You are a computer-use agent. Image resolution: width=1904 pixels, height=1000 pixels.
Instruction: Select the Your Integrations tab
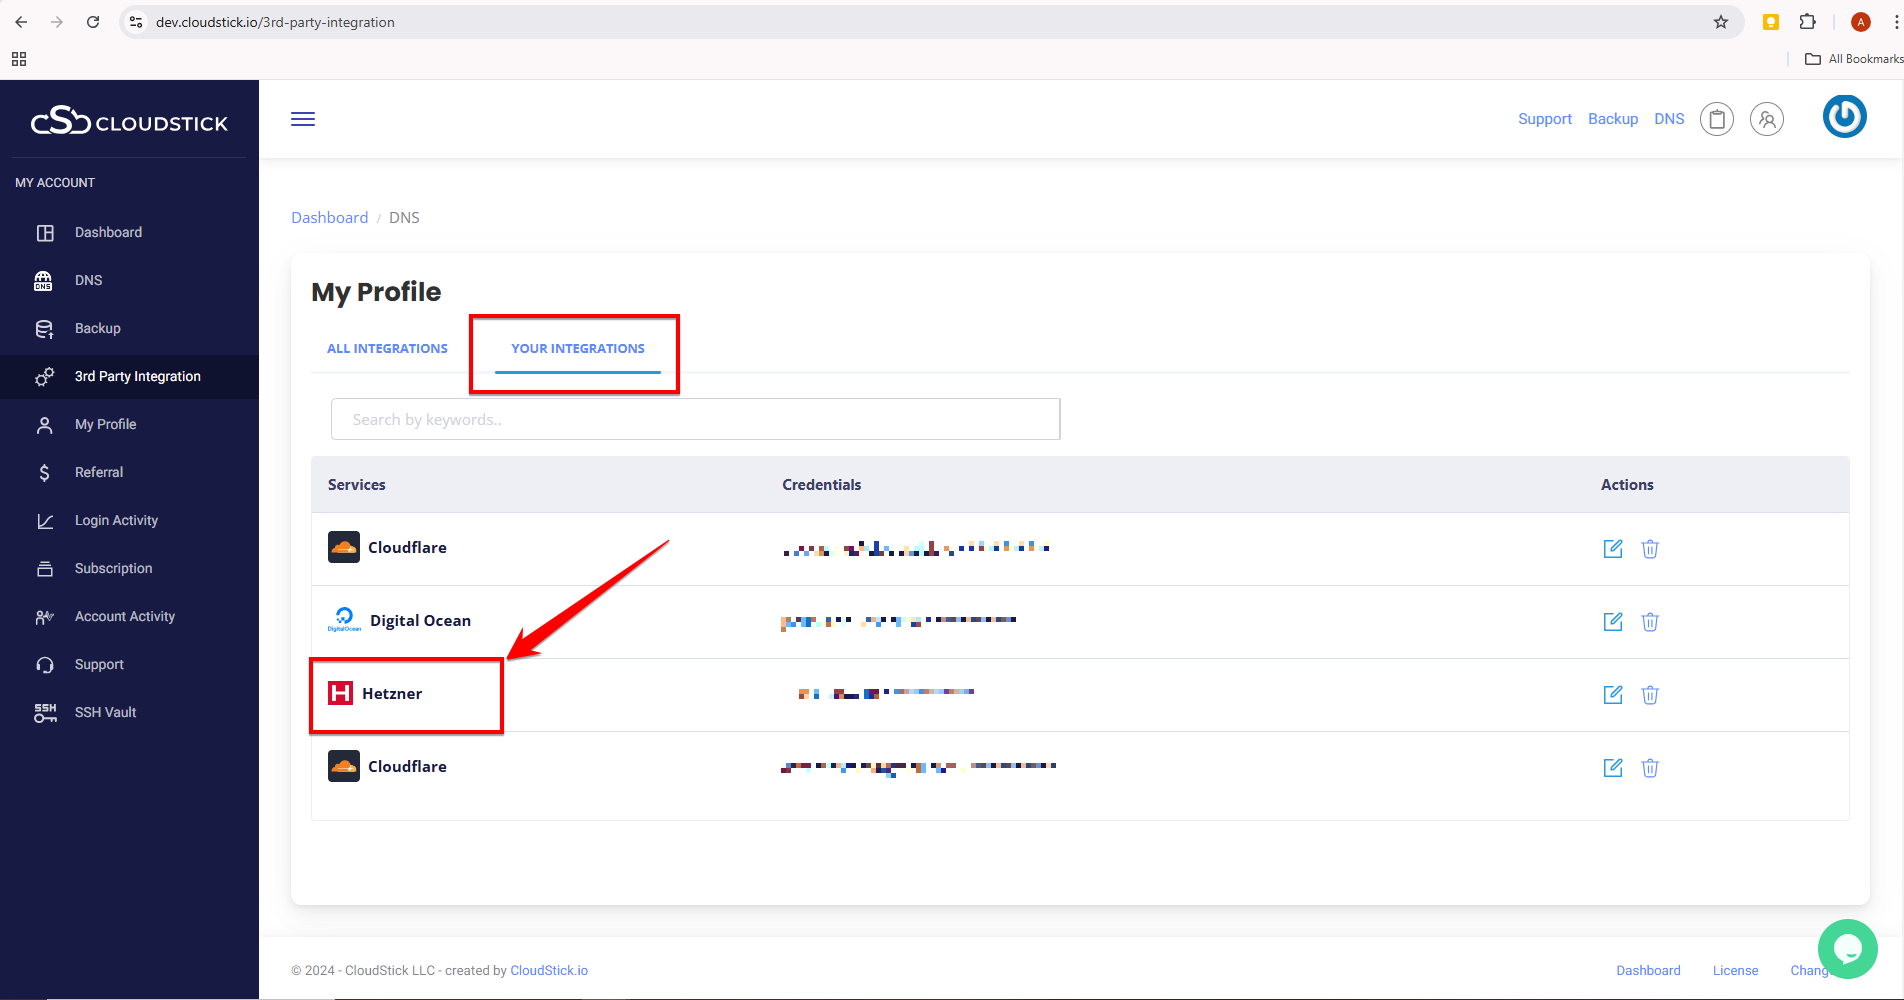[578, 348]
